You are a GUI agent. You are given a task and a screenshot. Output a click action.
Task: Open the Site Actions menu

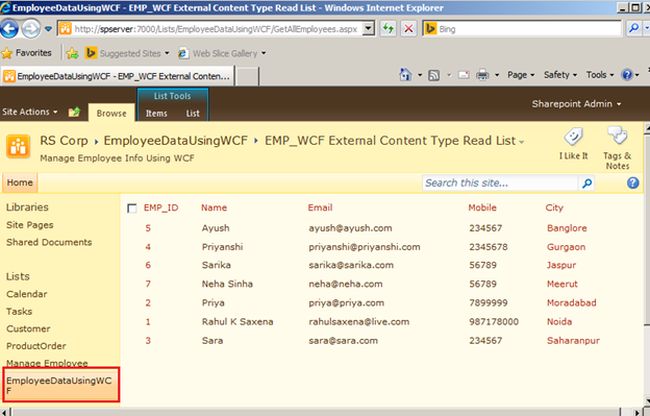point(29,112)
